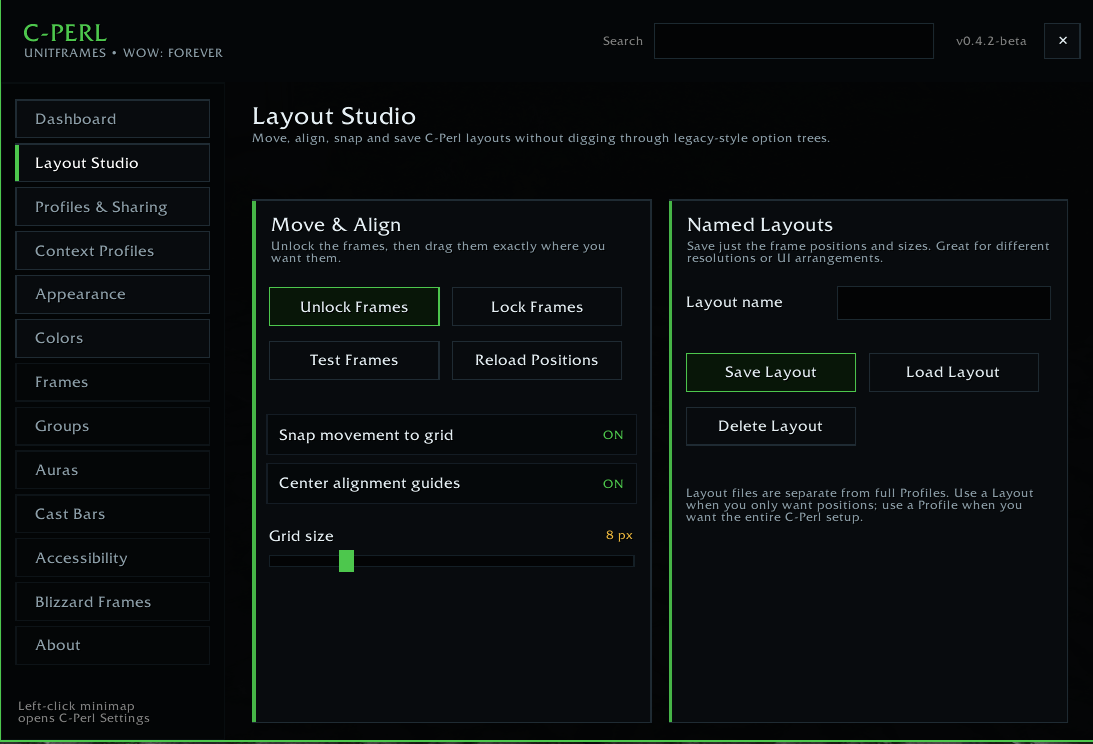Open Context Profiles page
Viewport: 1093px width, 744px height.
click(112, 250)
